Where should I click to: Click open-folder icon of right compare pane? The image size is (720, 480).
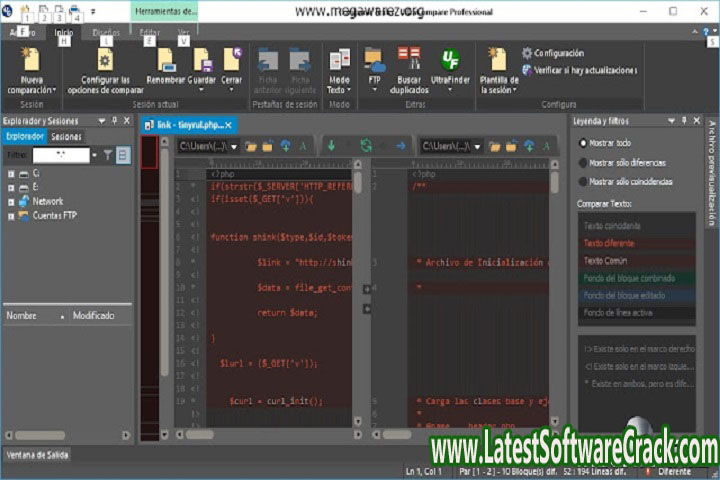tap(495, 147)
